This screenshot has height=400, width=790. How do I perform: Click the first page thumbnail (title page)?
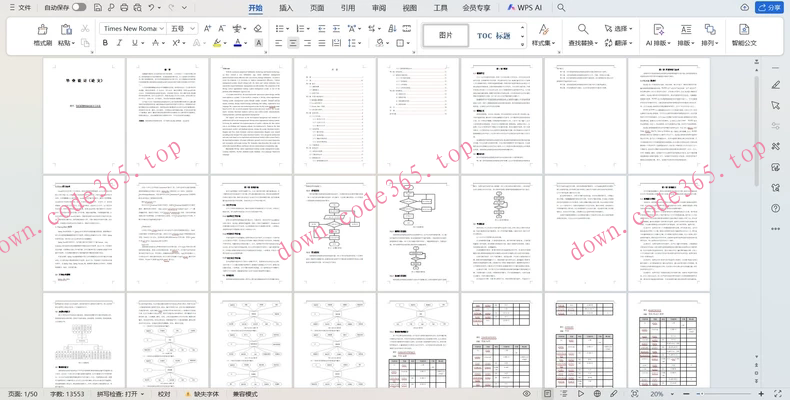[x=84, y=115]
